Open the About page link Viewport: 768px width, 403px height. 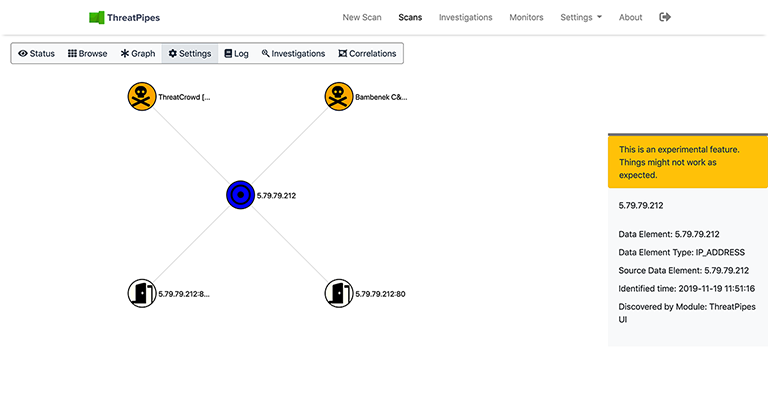630,17
